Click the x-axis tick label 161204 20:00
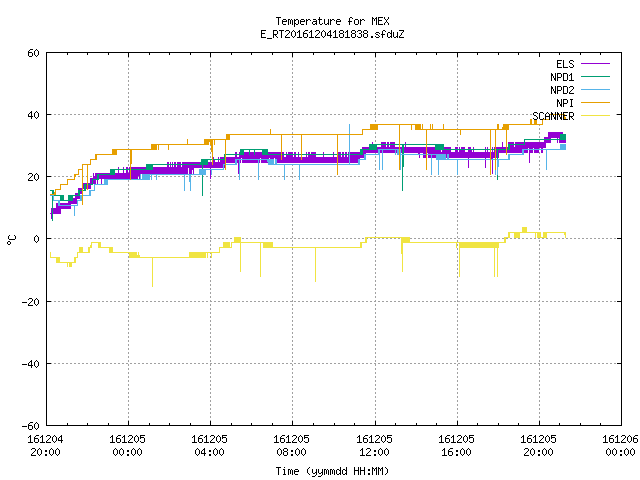 tap(46, 446)
